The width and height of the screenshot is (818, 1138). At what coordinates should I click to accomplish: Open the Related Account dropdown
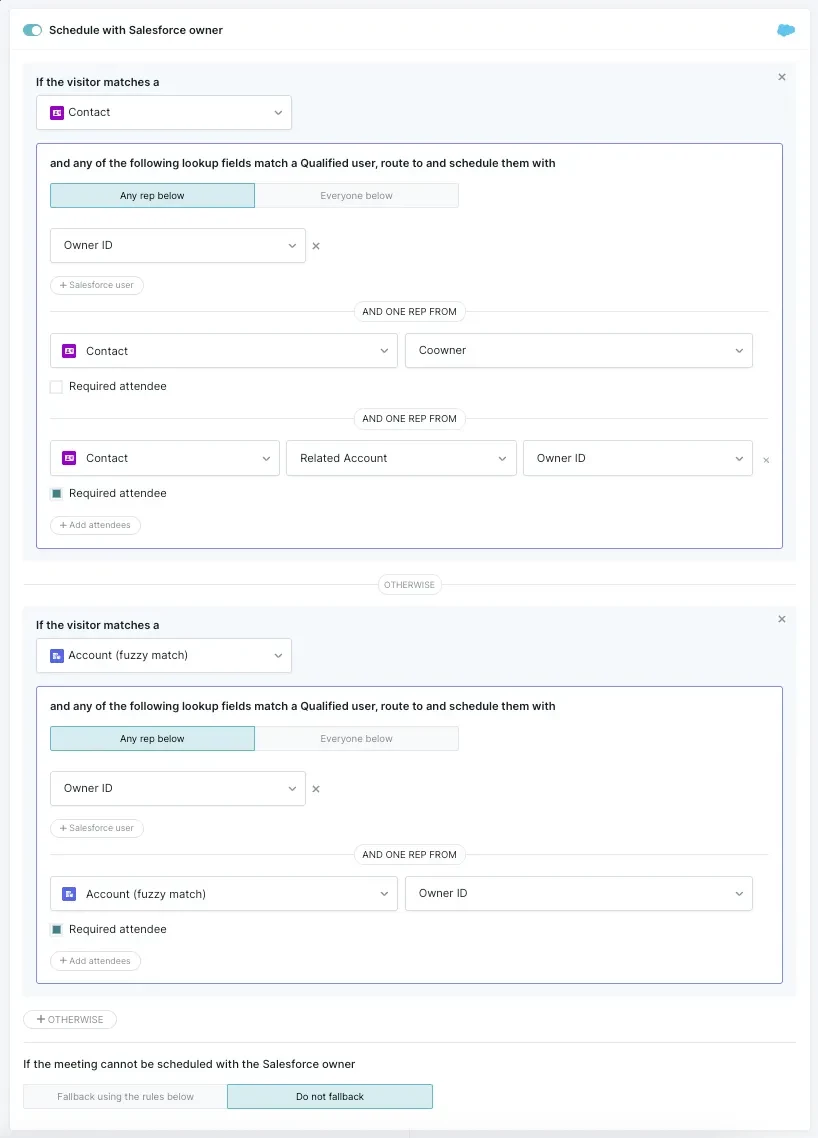pyautogui.click(x=401, y=458)
